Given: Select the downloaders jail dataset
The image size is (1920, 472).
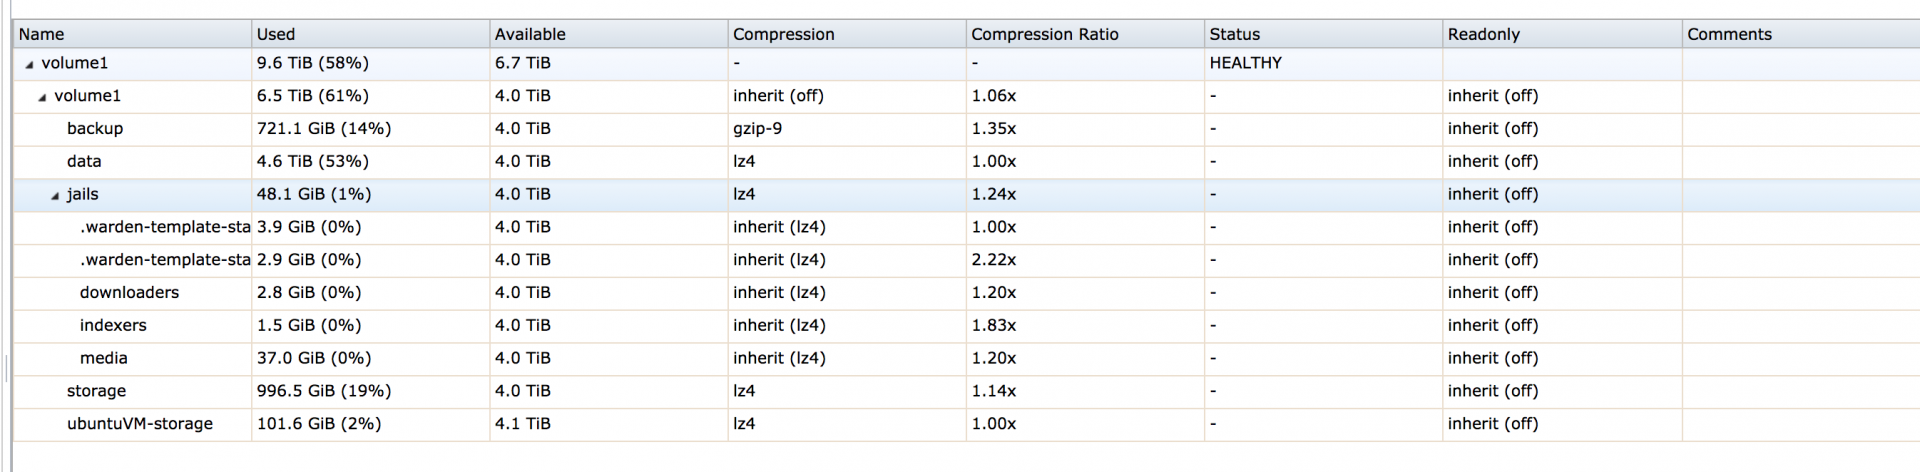Looking at the screenshot, I should pyautogui.click(x=129, y=293).
